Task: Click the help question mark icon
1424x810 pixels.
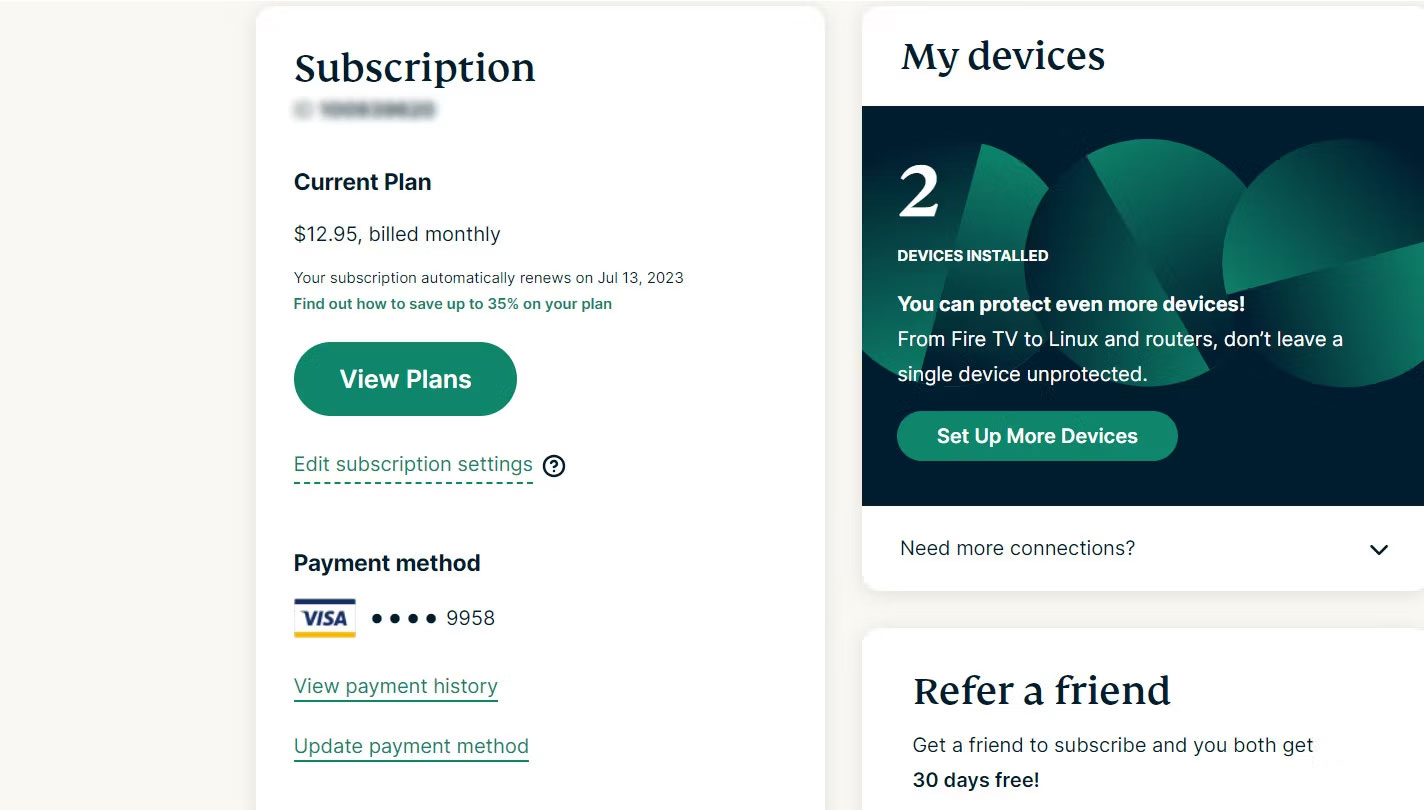Action: pos(554,466)
